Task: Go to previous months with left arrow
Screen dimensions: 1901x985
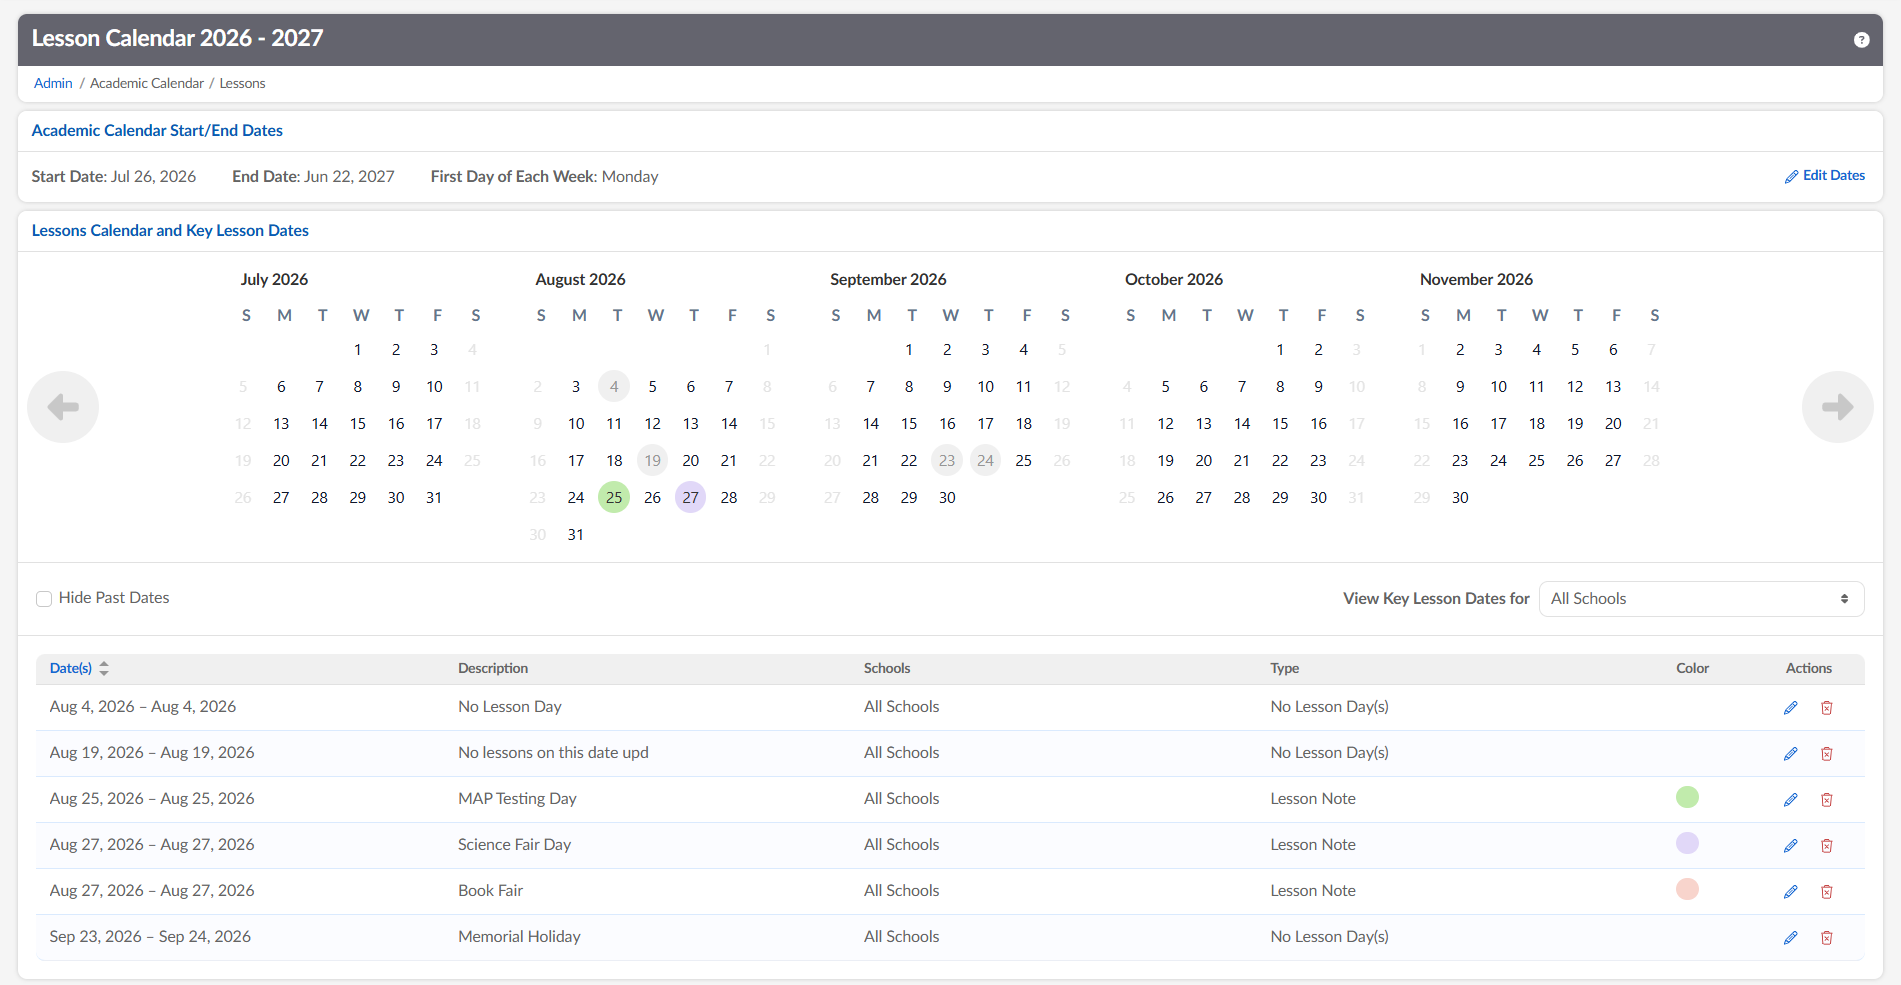Action: (x=63, y=407)
